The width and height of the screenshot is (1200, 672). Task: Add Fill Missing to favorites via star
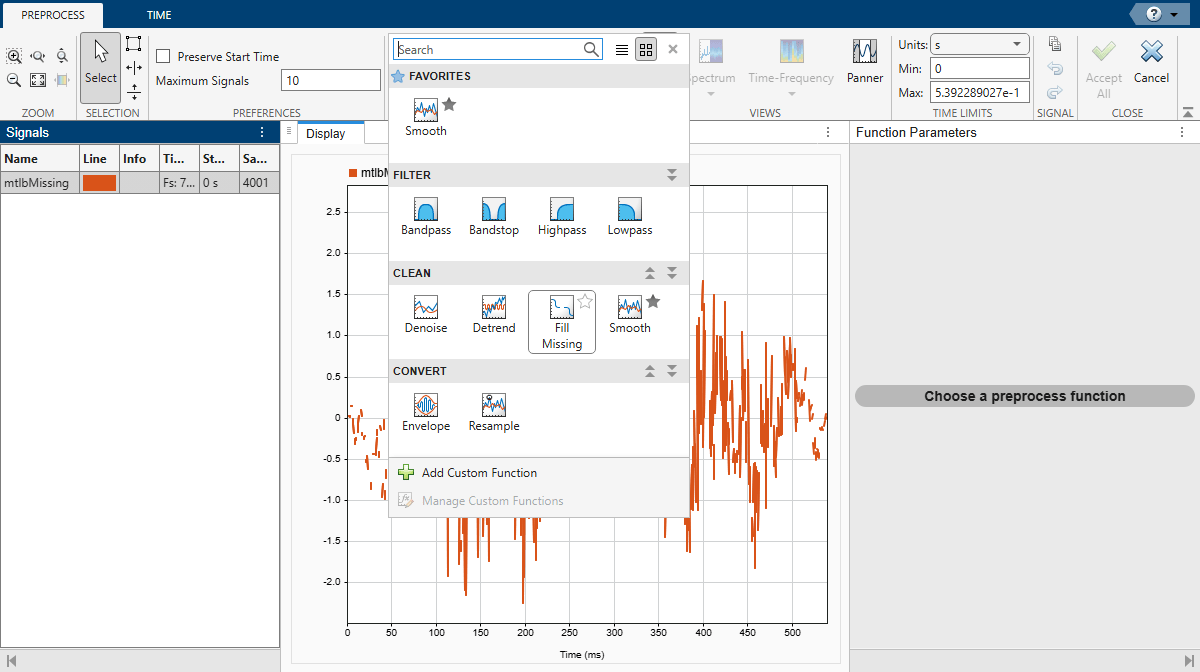[x=585, y=301]
